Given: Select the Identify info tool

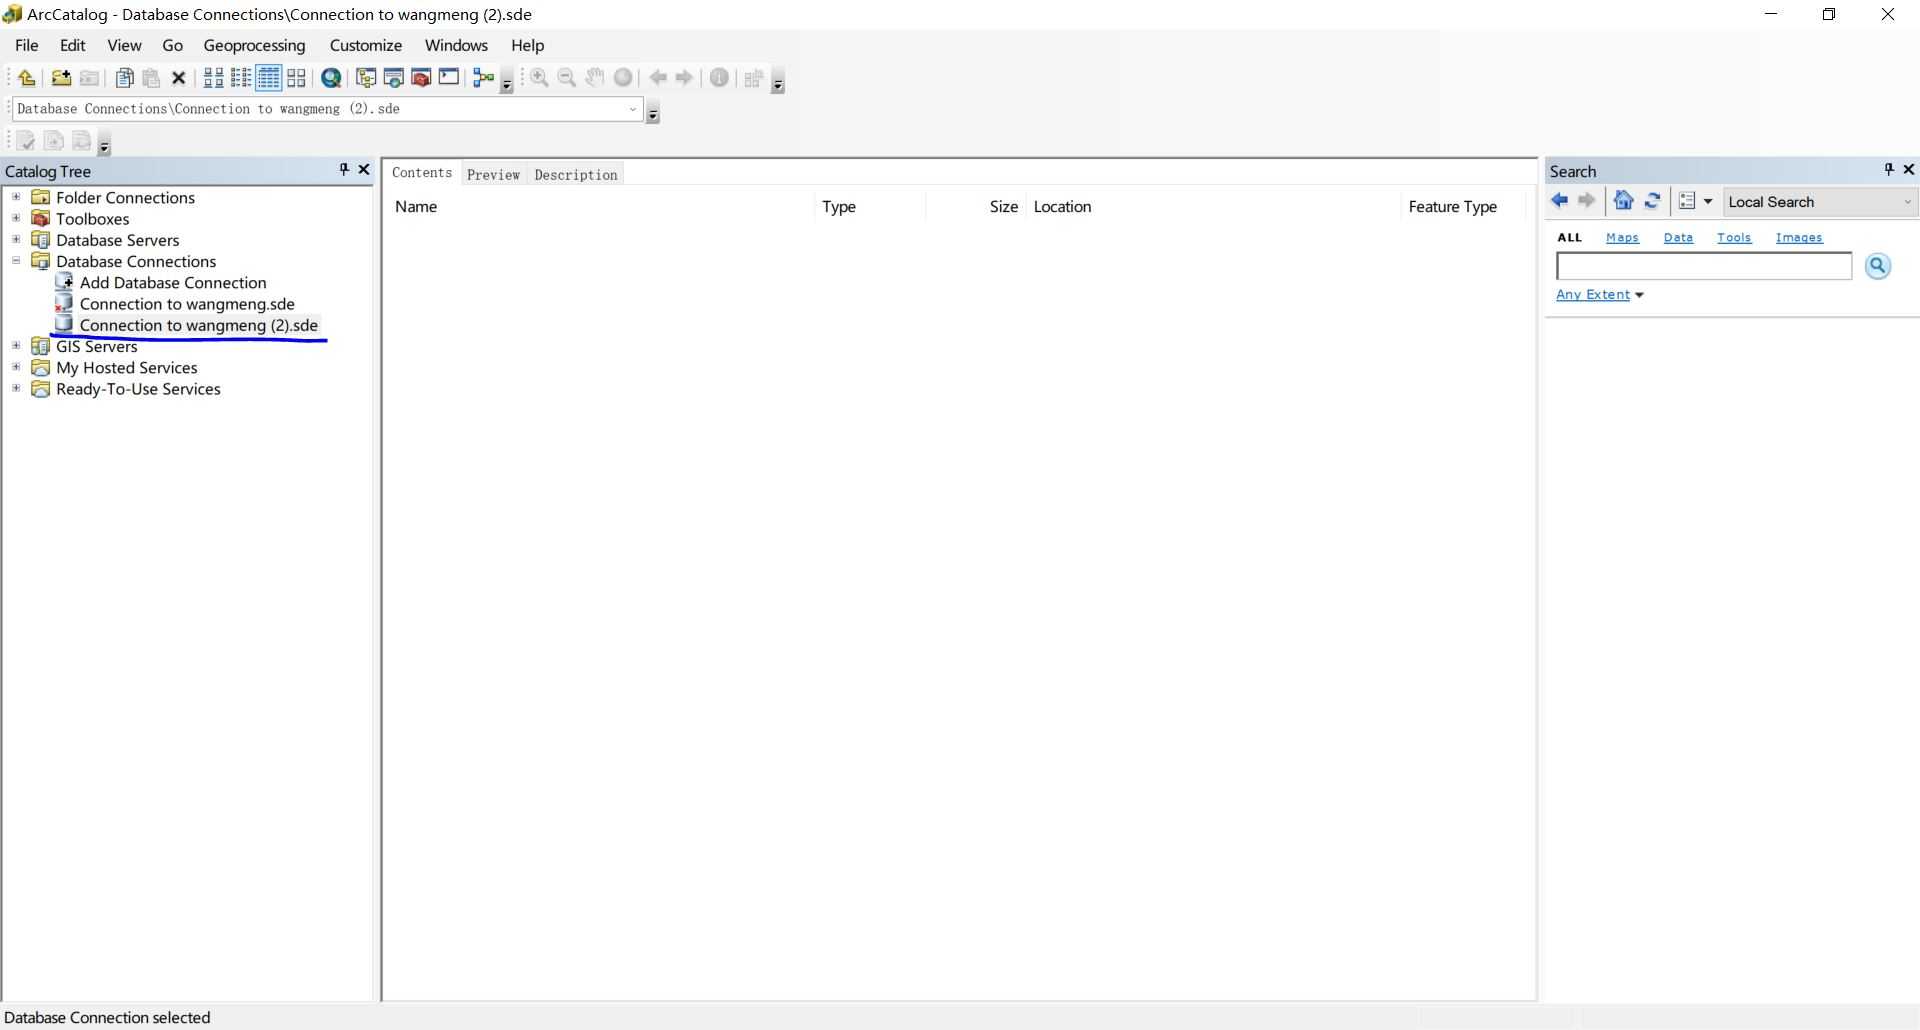Looking at the screenshot, I should click(719, 78).
